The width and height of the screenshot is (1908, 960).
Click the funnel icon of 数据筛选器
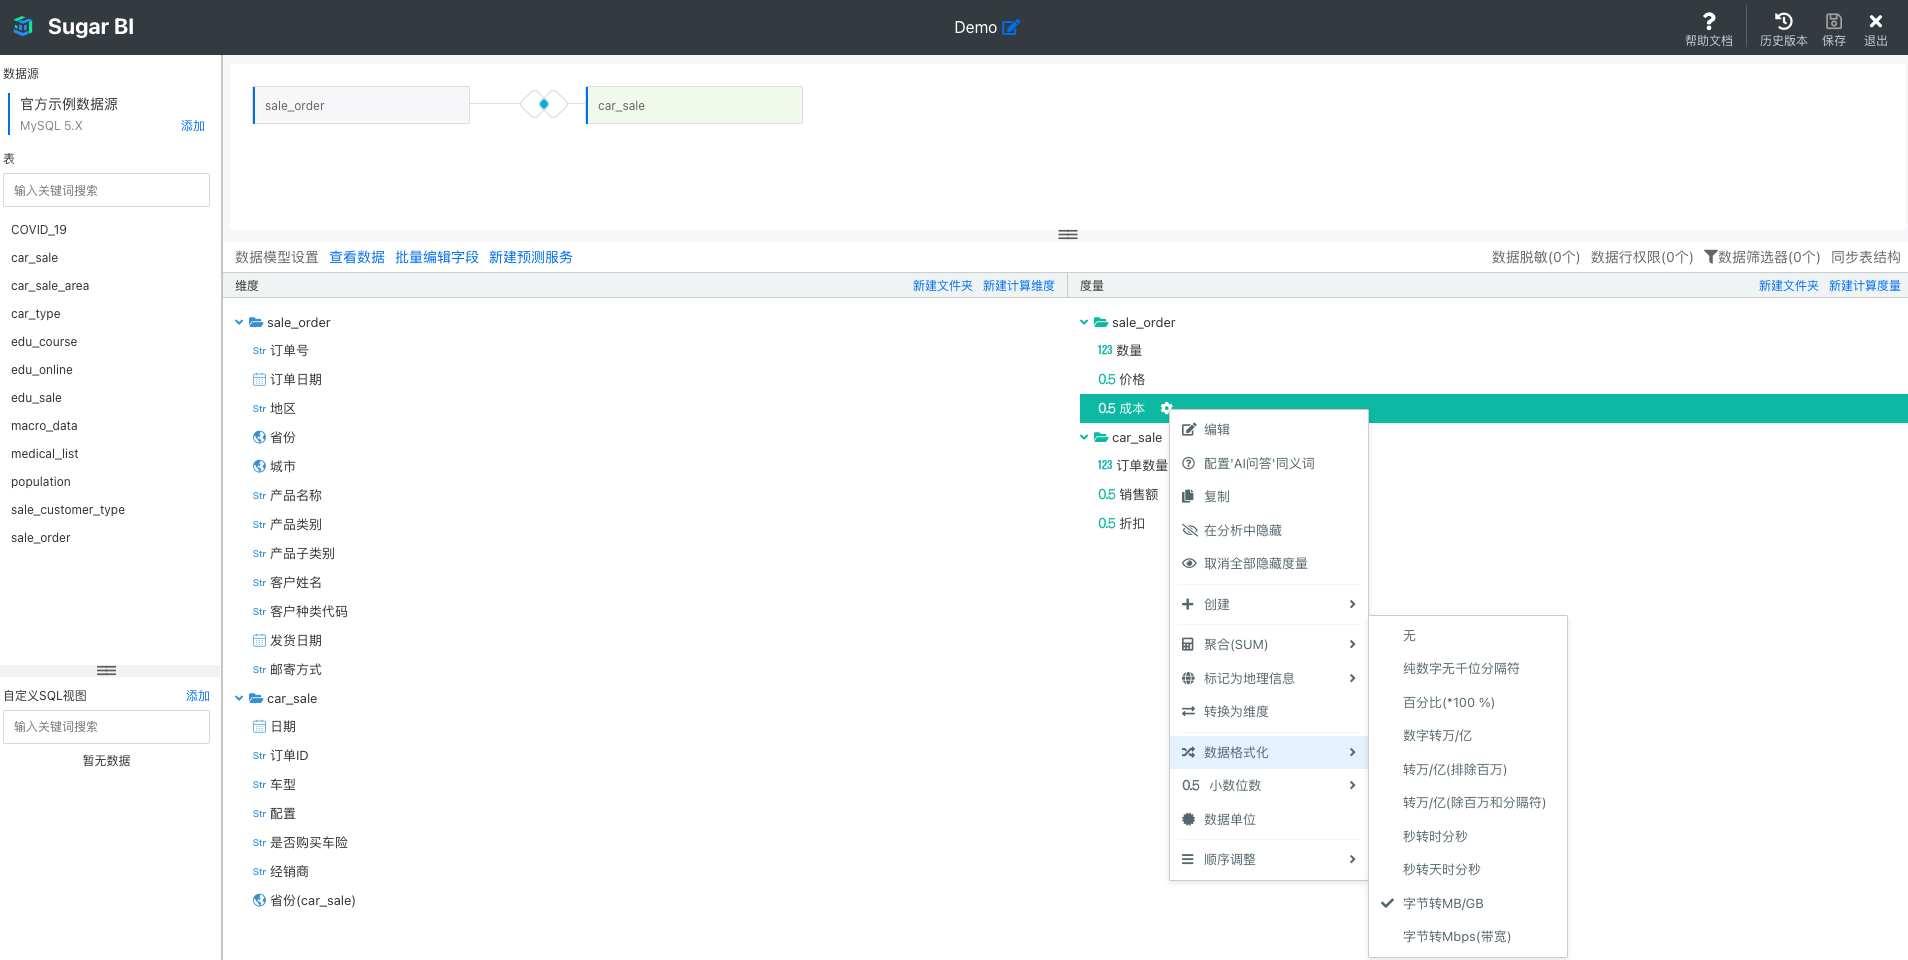pyautogui.click(x=1710, y=257)
